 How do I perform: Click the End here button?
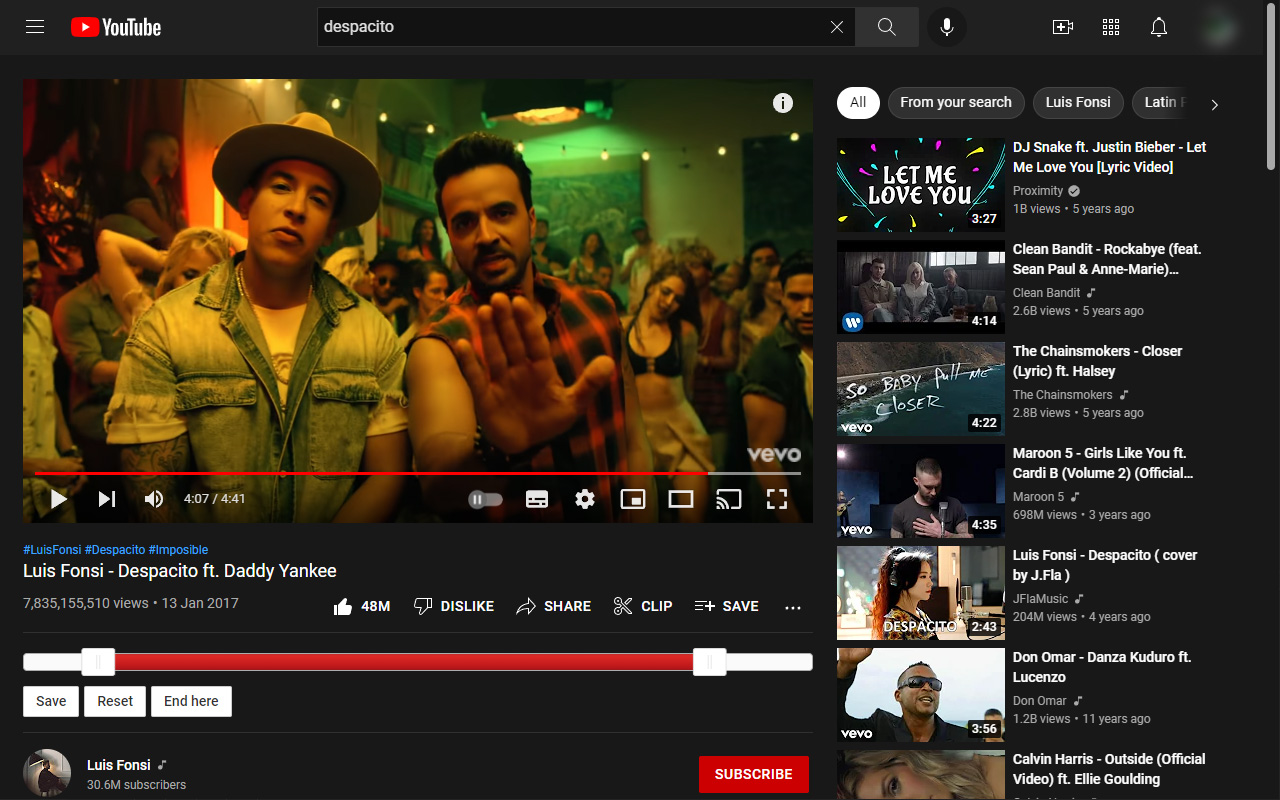[x=191, y=701]
